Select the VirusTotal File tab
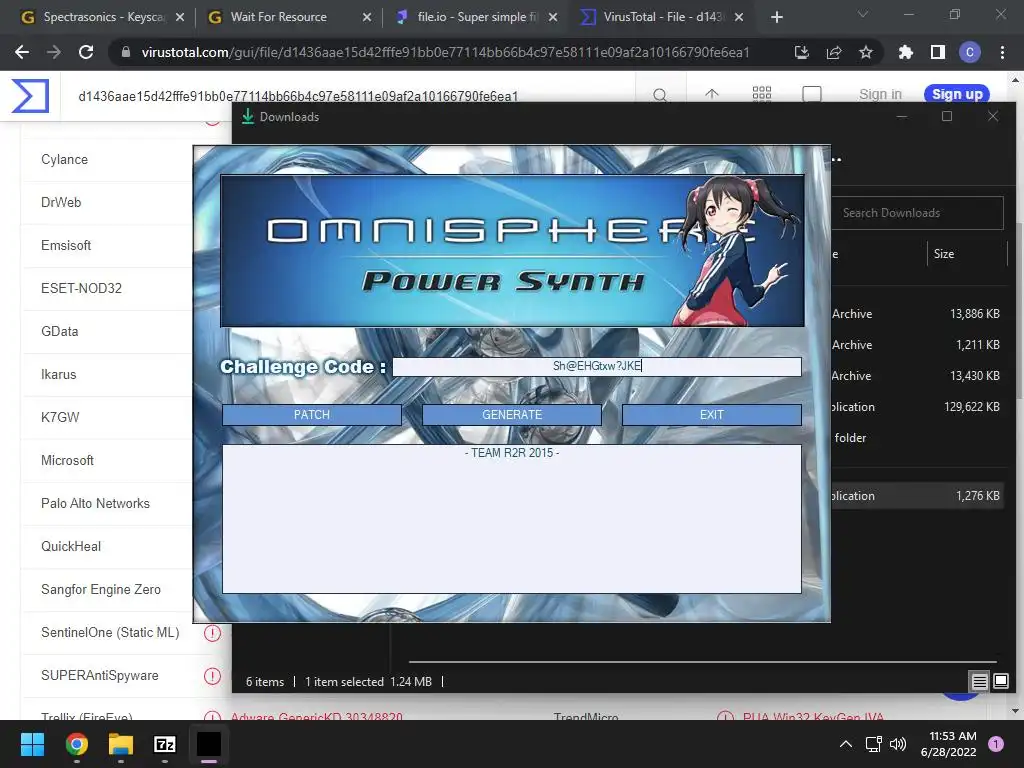The width and height of the screenshot is (1024, 768). click(662, 17)
